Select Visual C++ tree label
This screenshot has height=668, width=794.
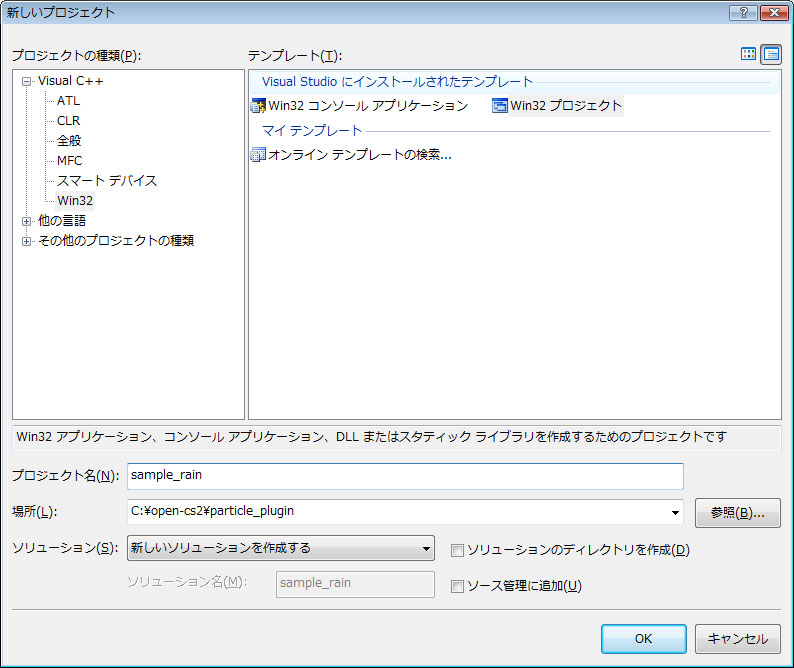70,81
